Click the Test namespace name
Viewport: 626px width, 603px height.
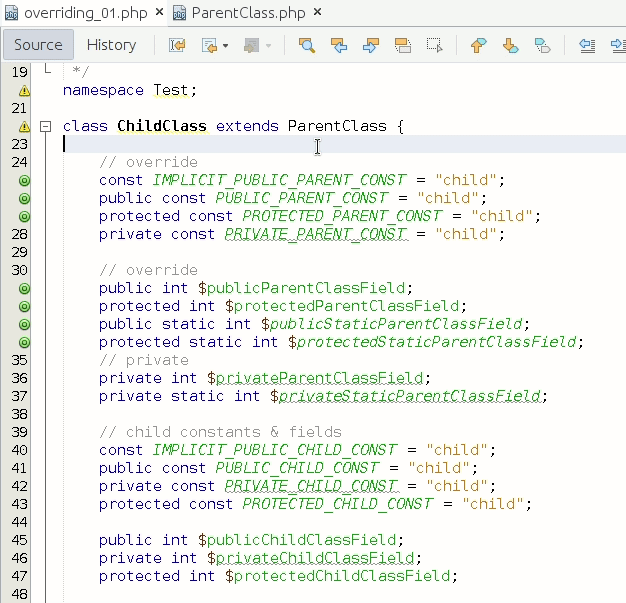171,90
